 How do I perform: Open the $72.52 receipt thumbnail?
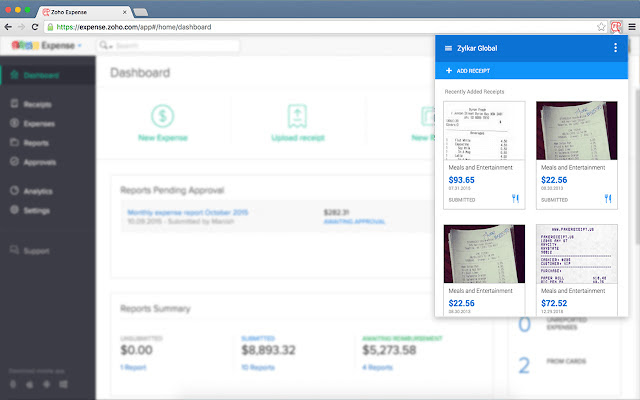(576, 254)
